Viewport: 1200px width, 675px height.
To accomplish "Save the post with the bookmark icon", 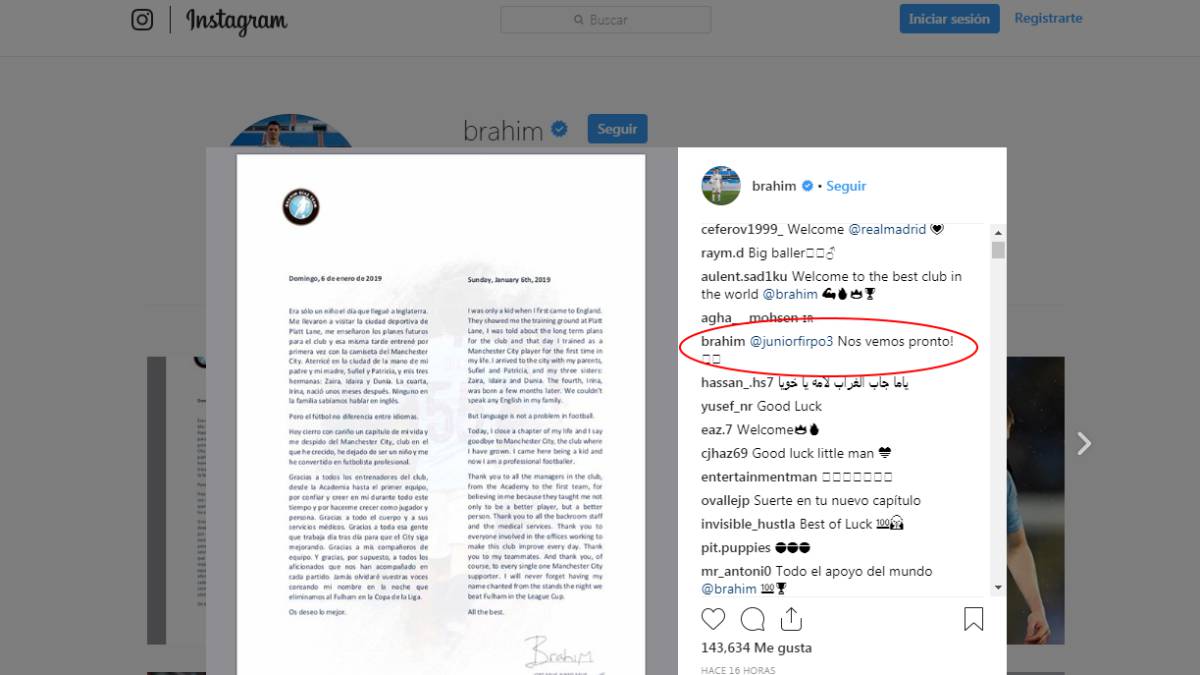I will coord(973,619).
